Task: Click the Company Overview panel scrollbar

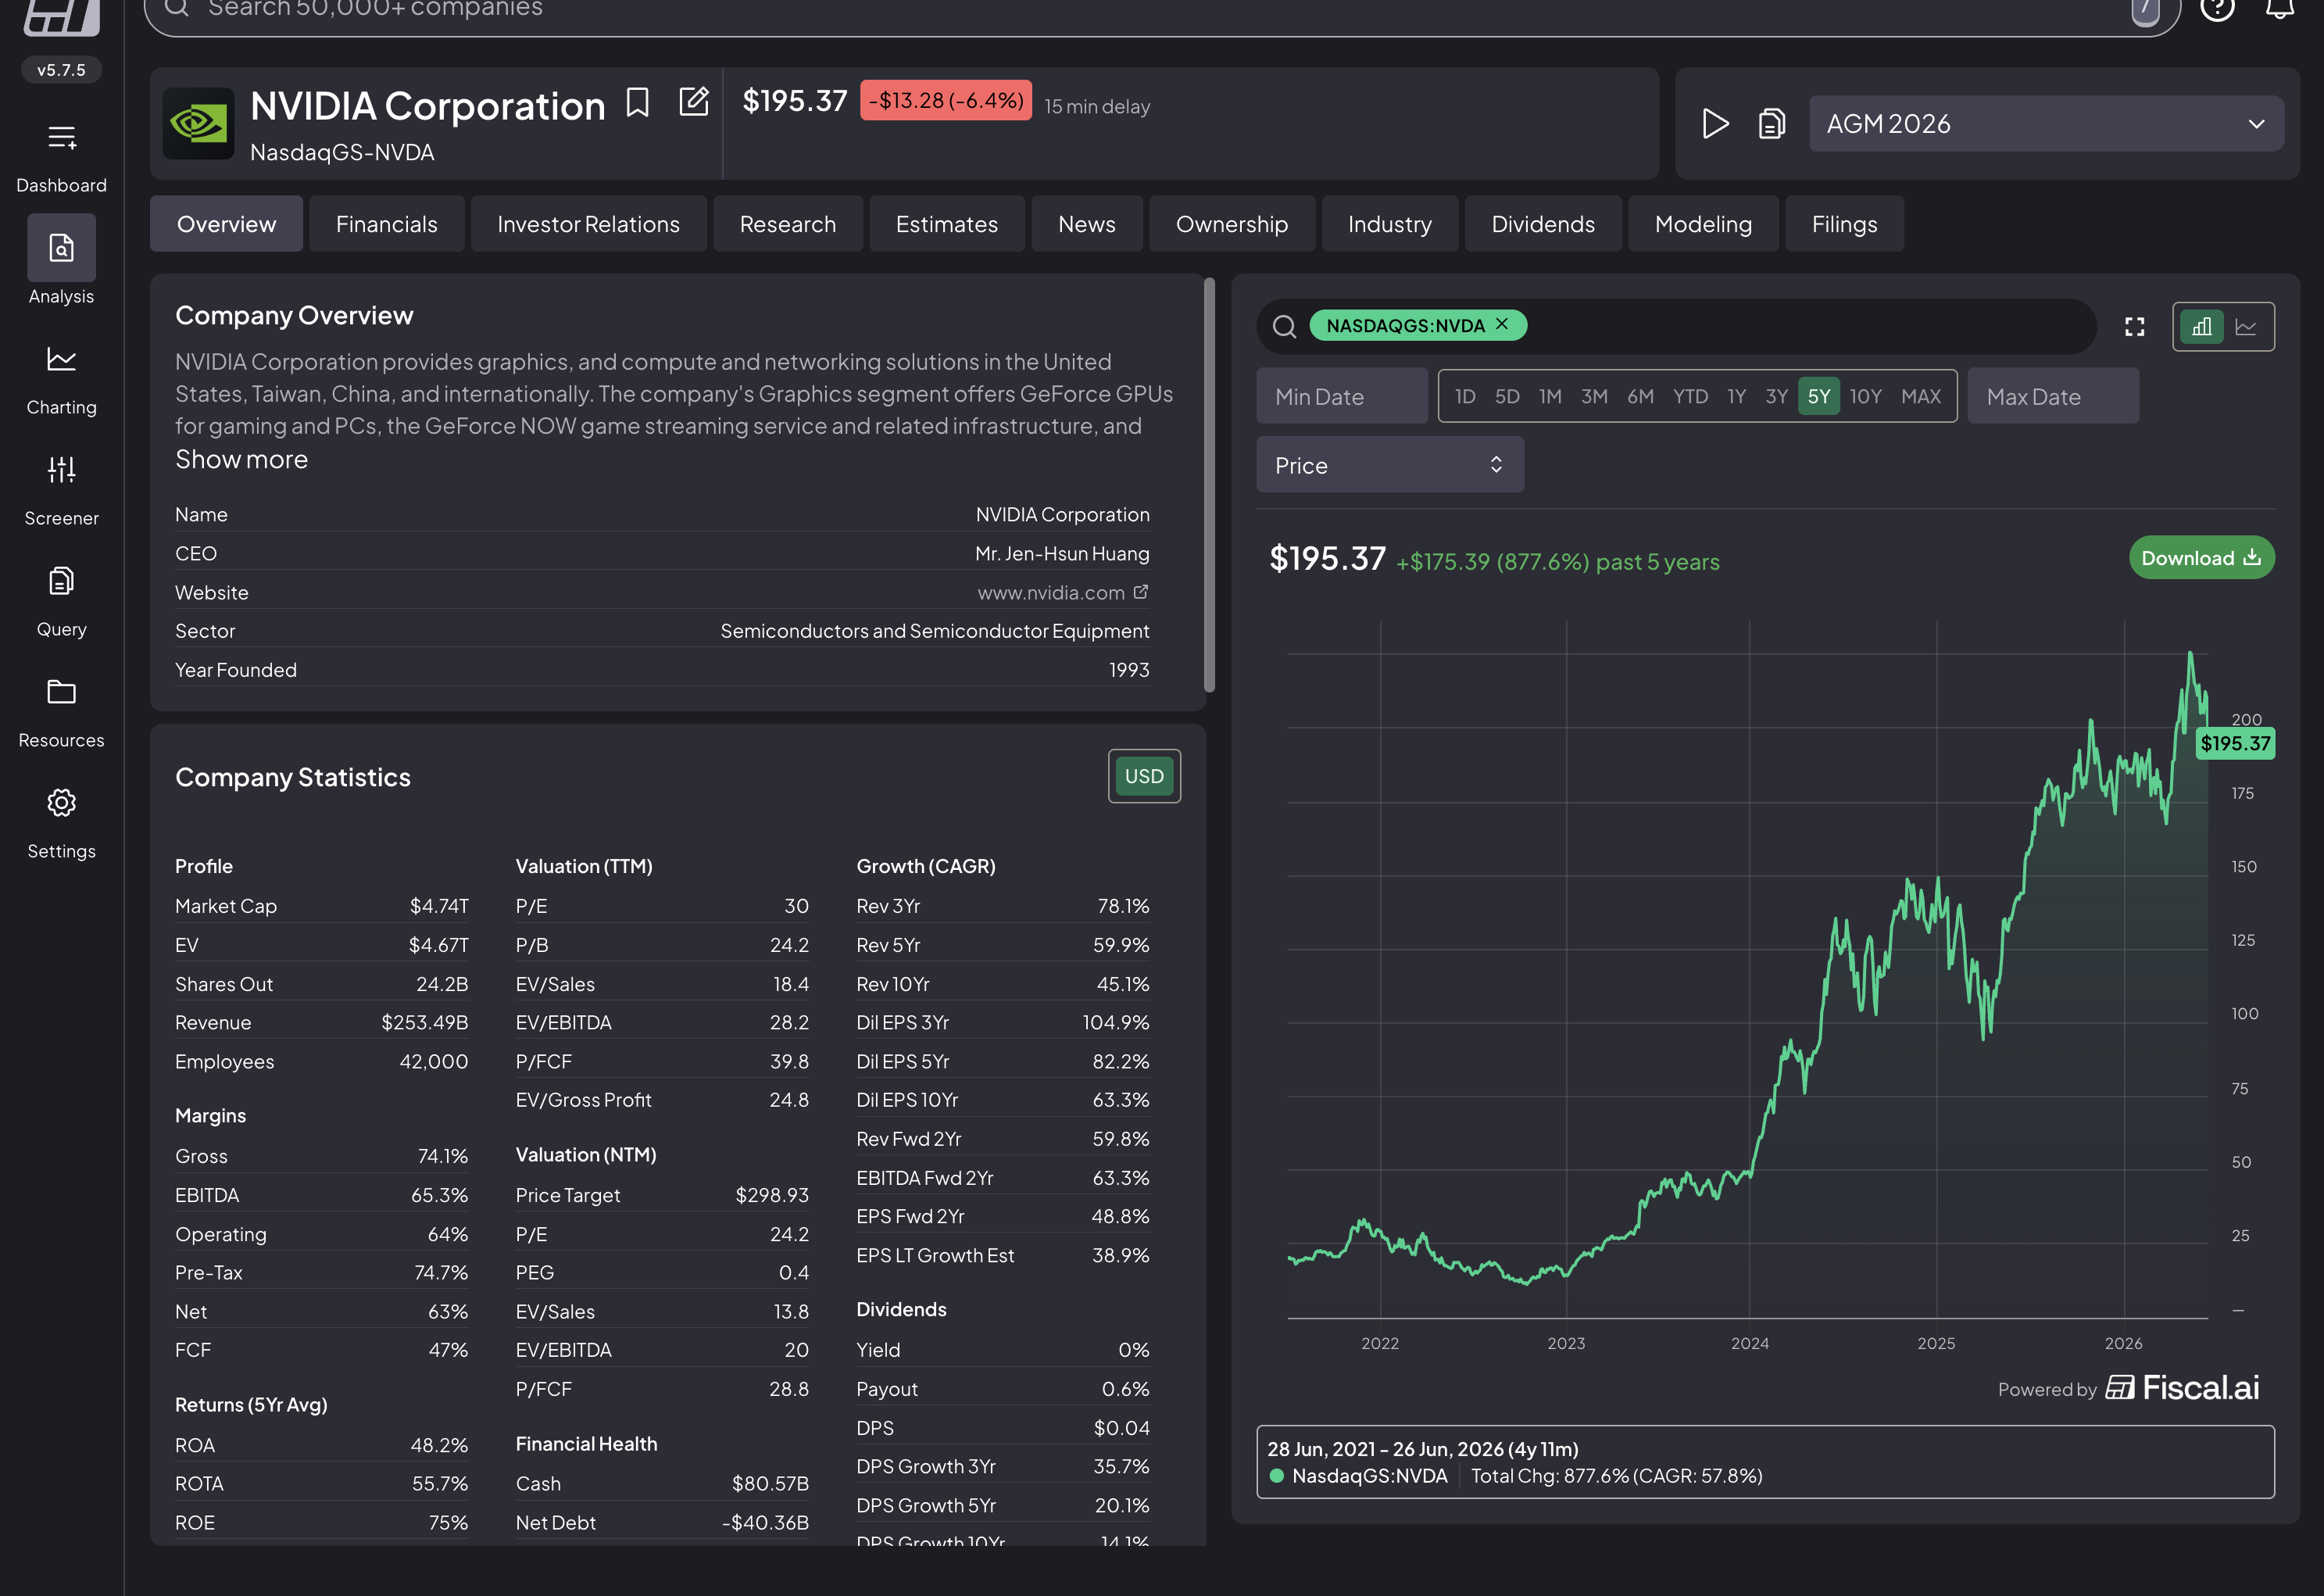Action: (x=1209, y=485)
